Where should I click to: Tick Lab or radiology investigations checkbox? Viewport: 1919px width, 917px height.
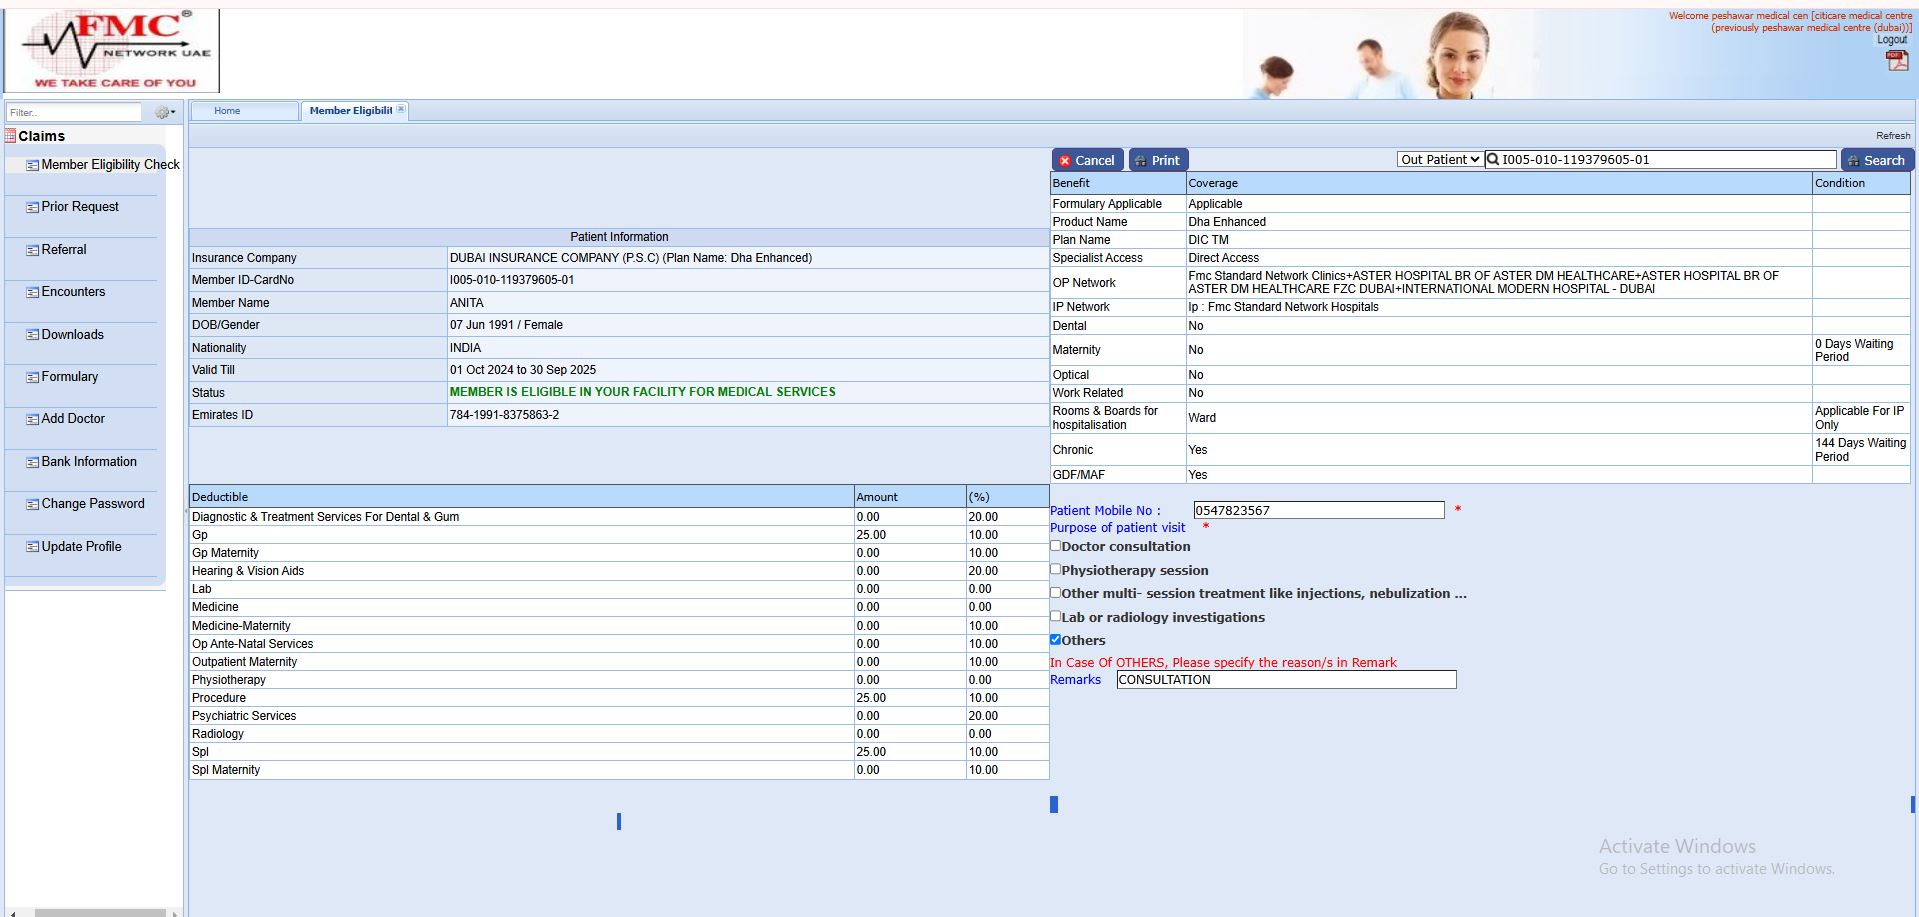pos(1055,616)
